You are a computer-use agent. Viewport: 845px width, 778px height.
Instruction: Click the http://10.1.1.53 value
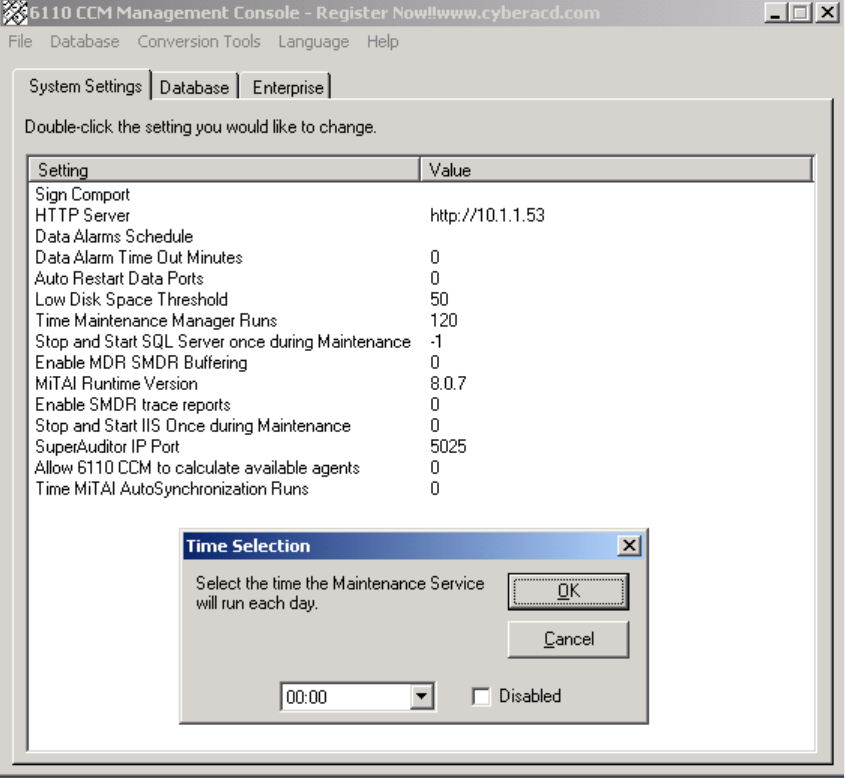(487, 216)
